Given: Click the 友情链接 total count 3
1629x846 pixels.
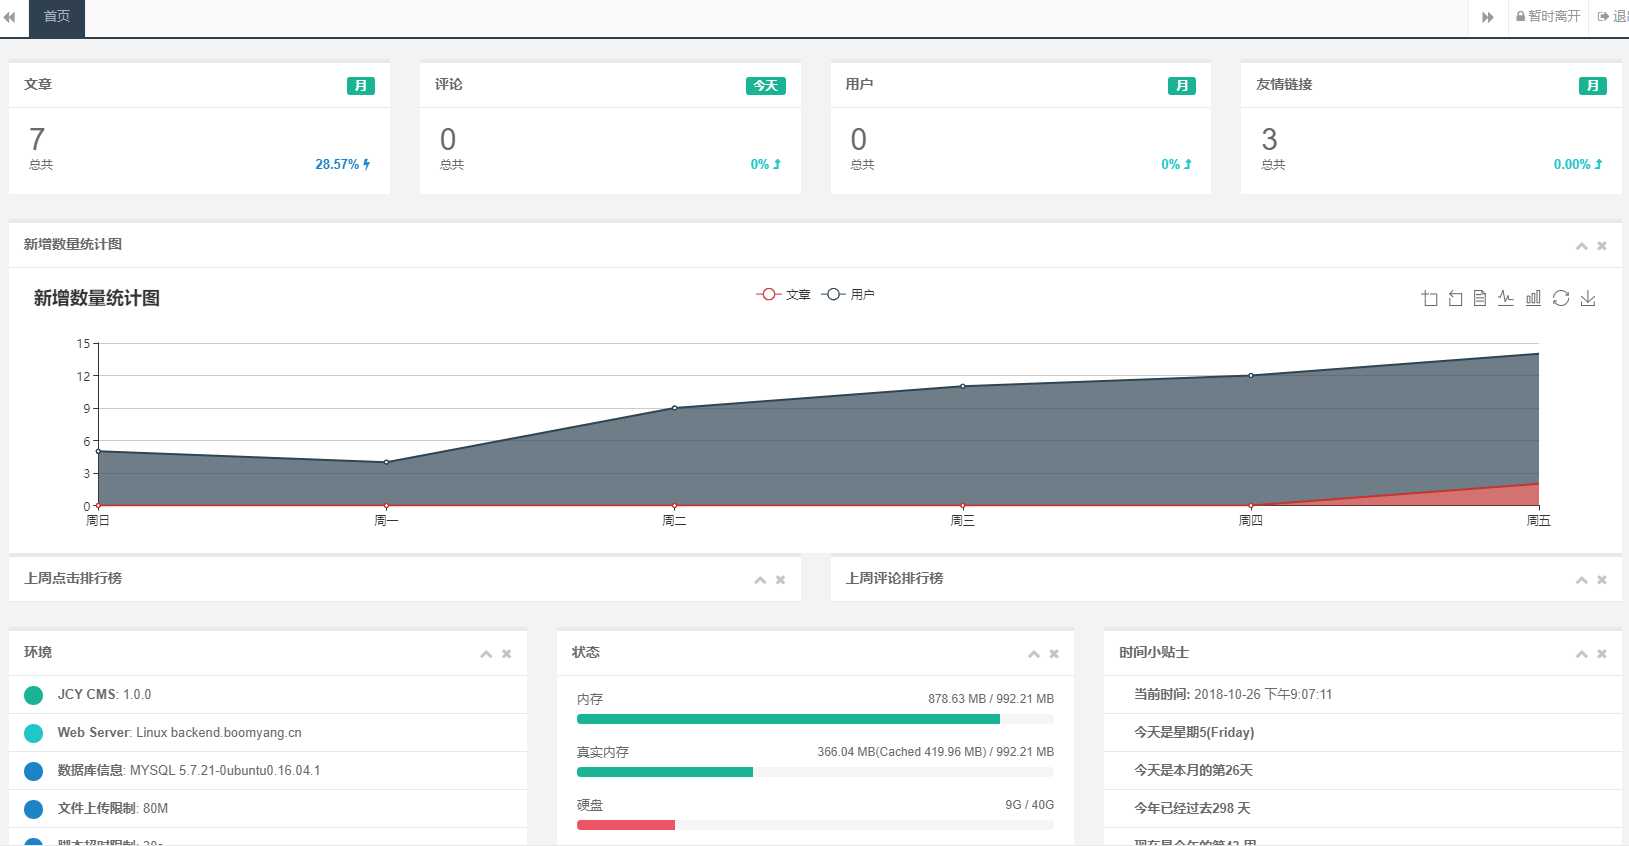Looking at the screenshot, I should (1270, 139).
